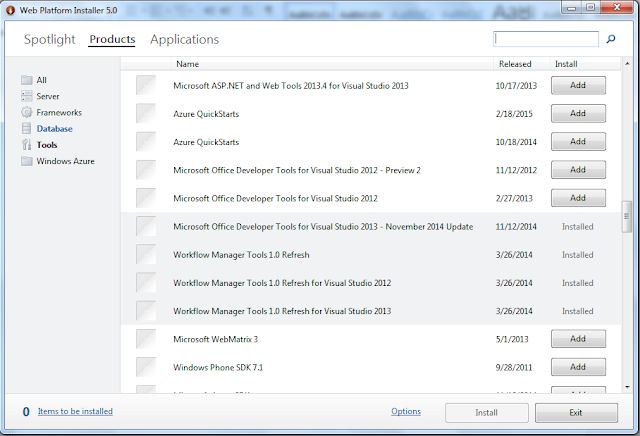640x436 pixels.
Task: Select the Frameworks category
Action: pos(59,112)
